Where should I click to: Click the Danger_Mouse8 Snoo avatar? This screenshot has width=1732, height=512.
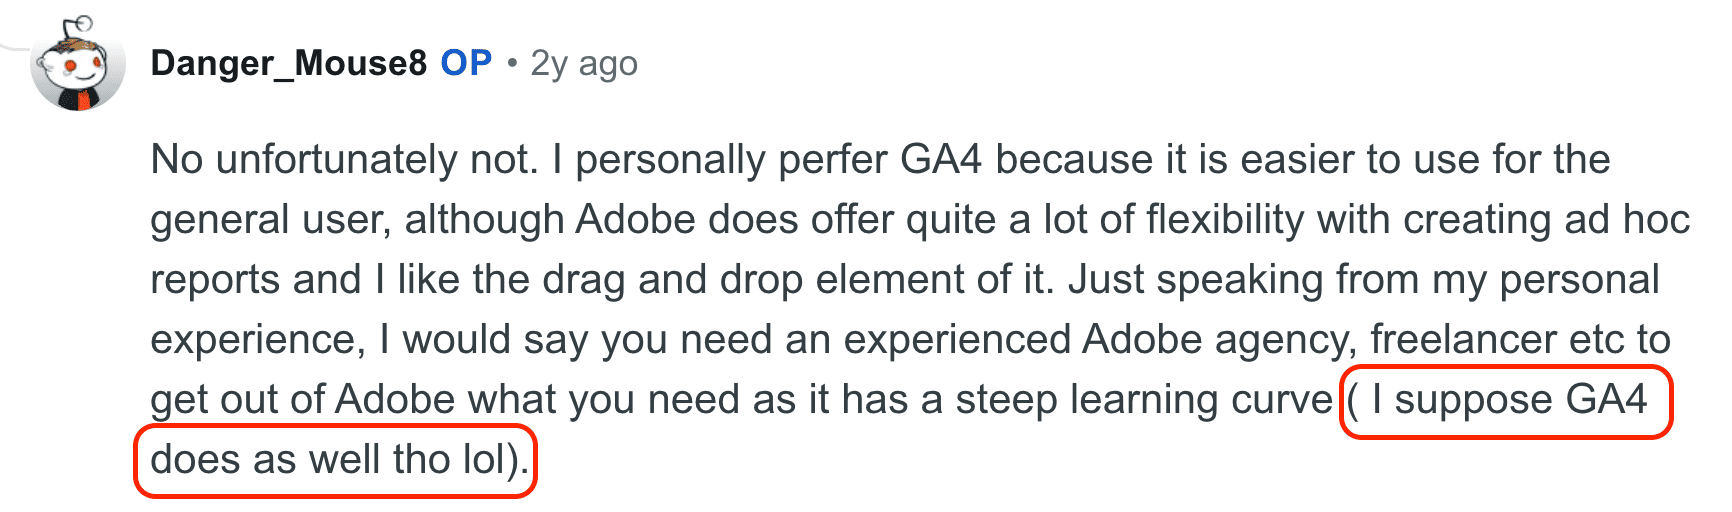coord(78,66)
